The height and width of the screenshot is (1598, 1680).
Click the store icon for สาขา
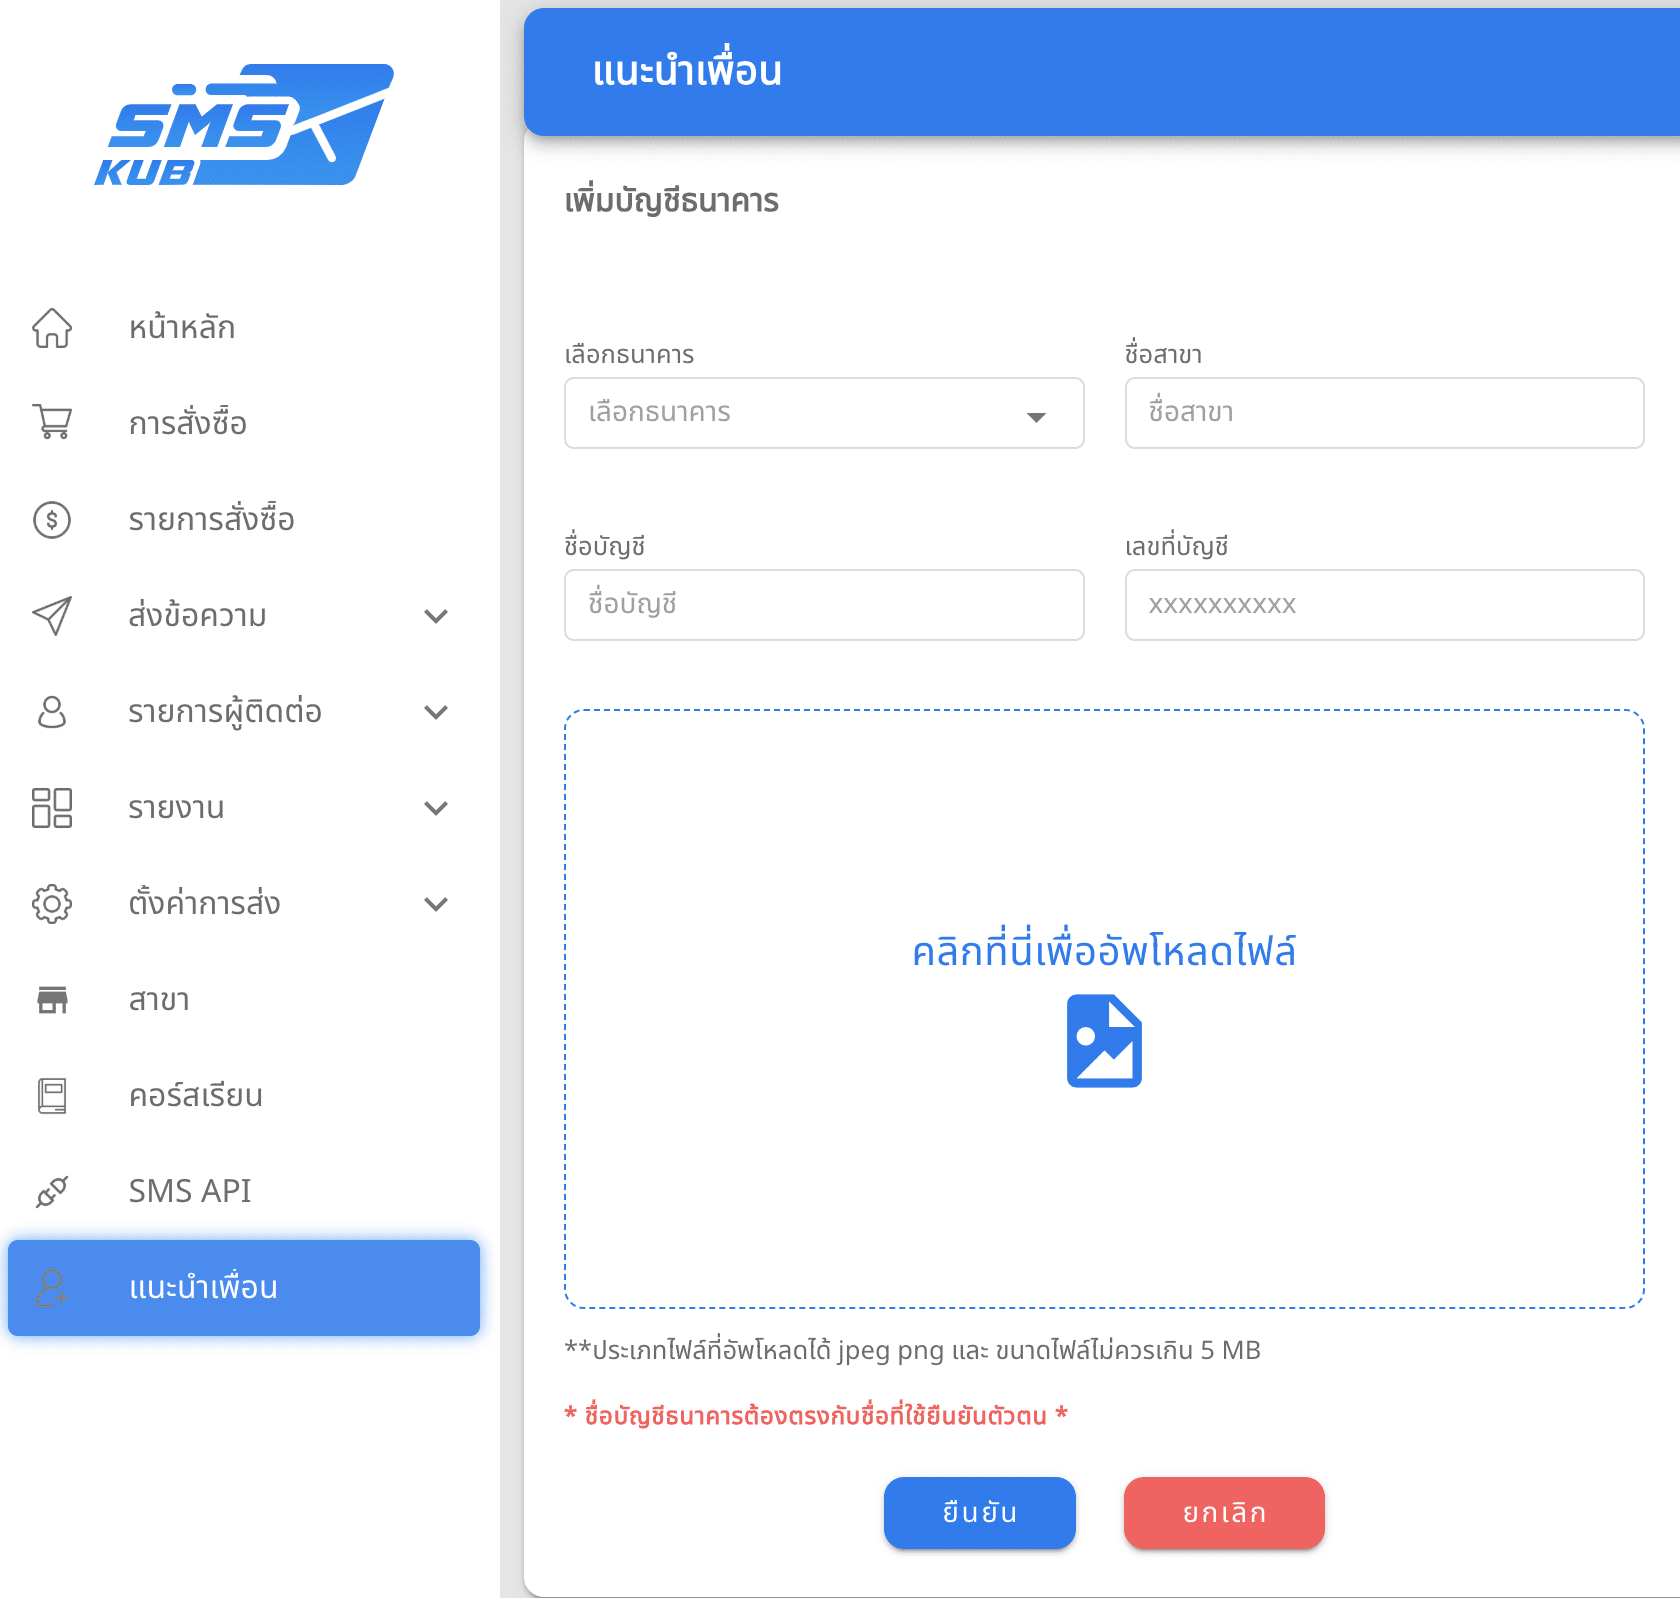[x=52, y=1000]
